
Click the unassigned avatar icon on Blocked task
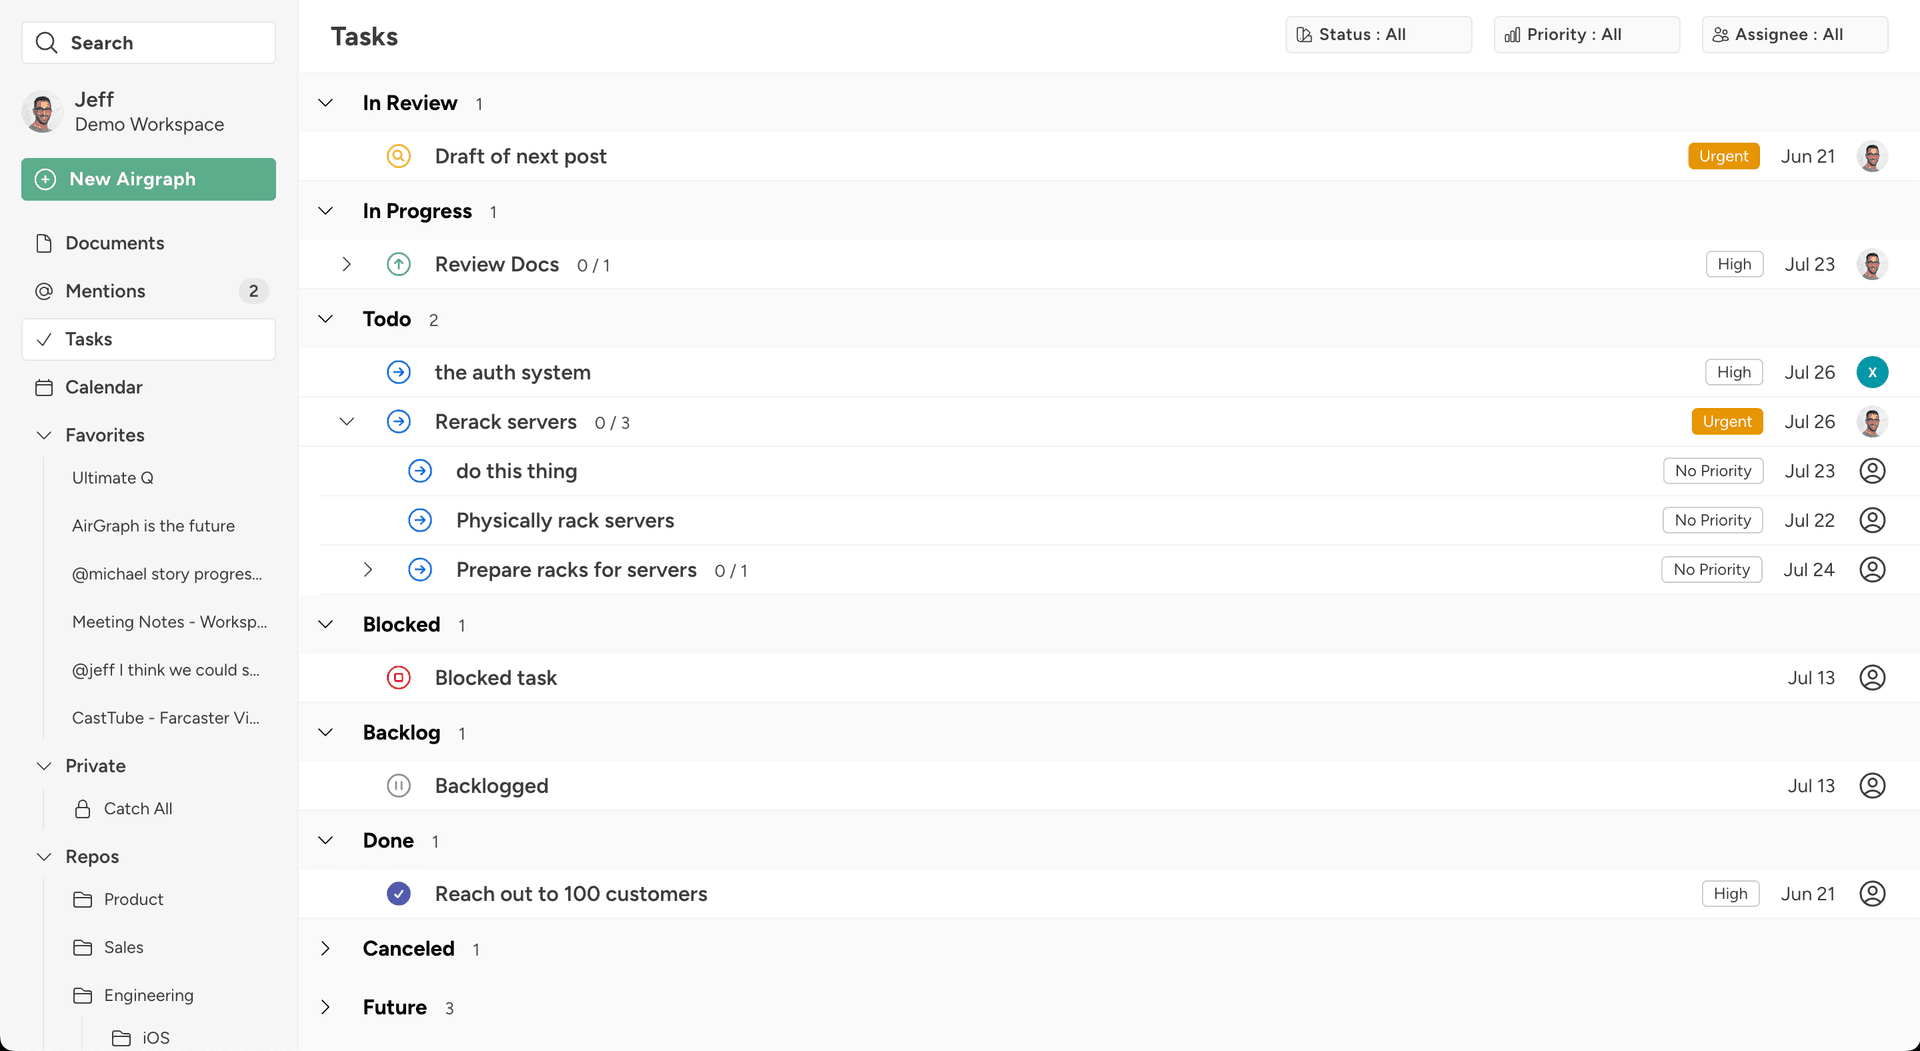pyautogui.click(x=1872, y=678)
